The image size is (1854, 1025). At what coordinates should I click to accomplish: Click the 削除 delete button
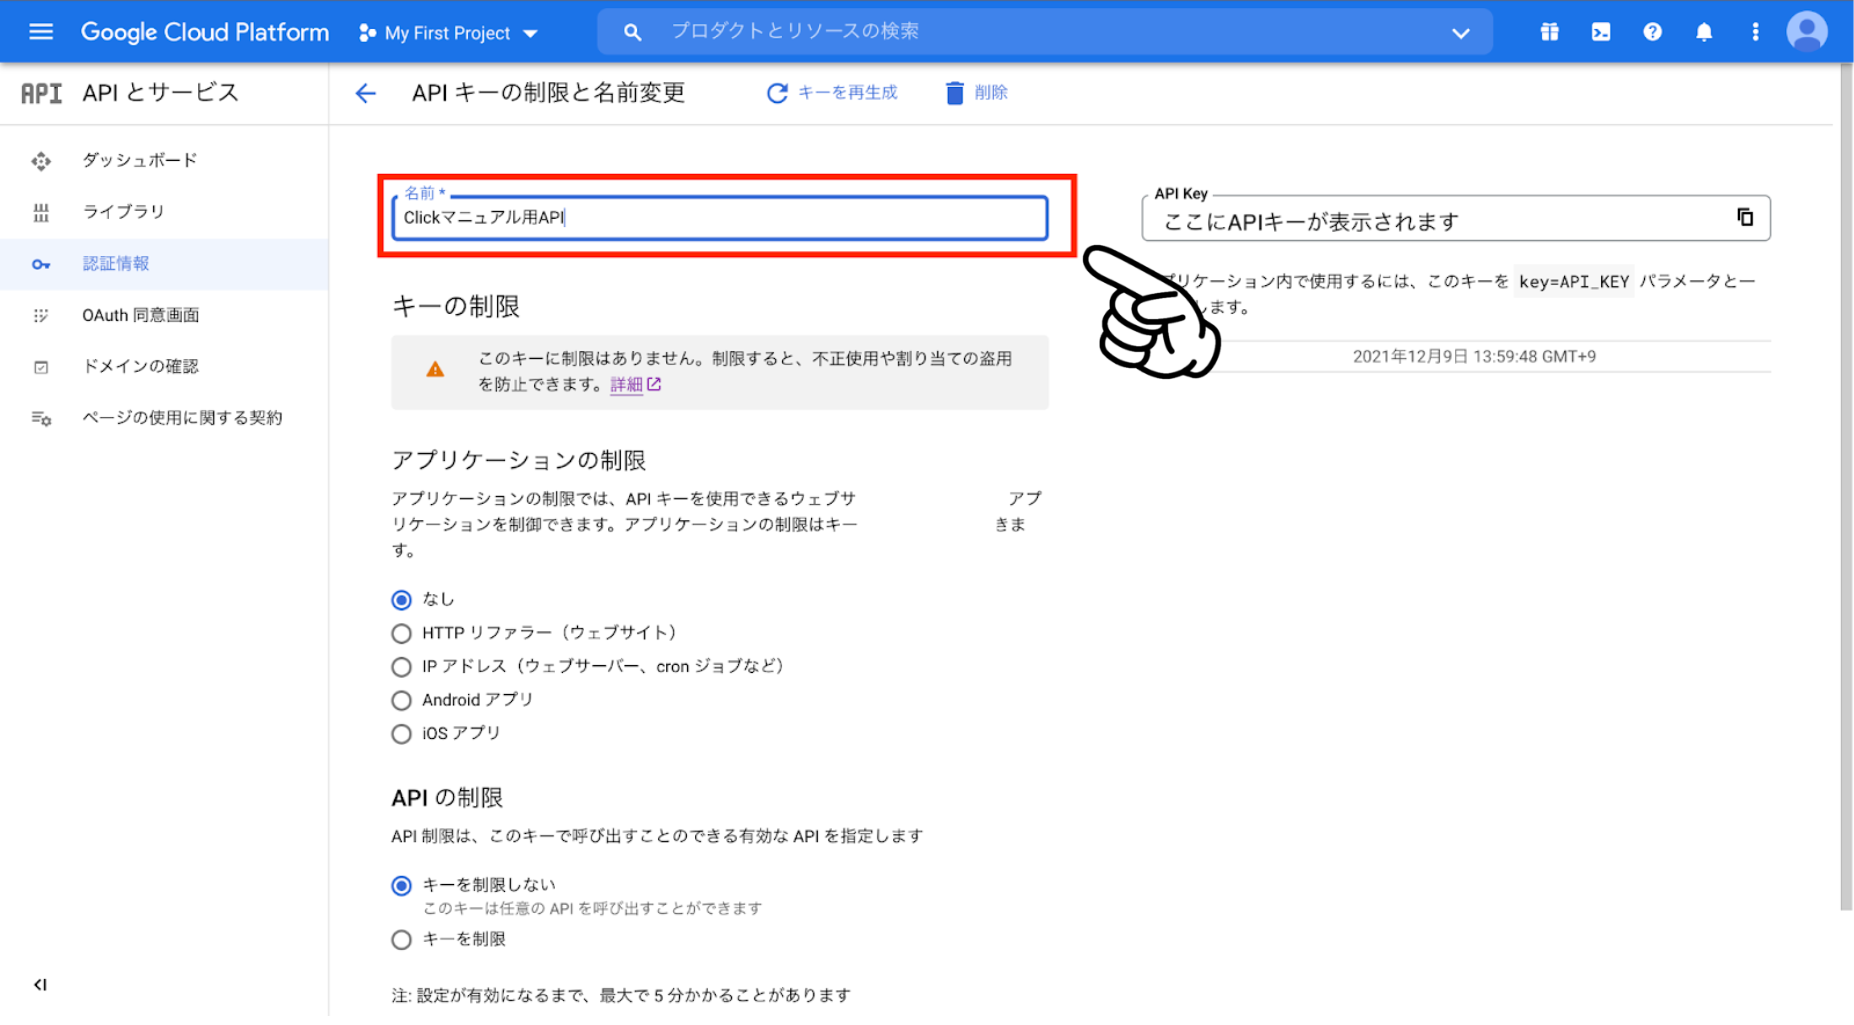coord(976,93)
